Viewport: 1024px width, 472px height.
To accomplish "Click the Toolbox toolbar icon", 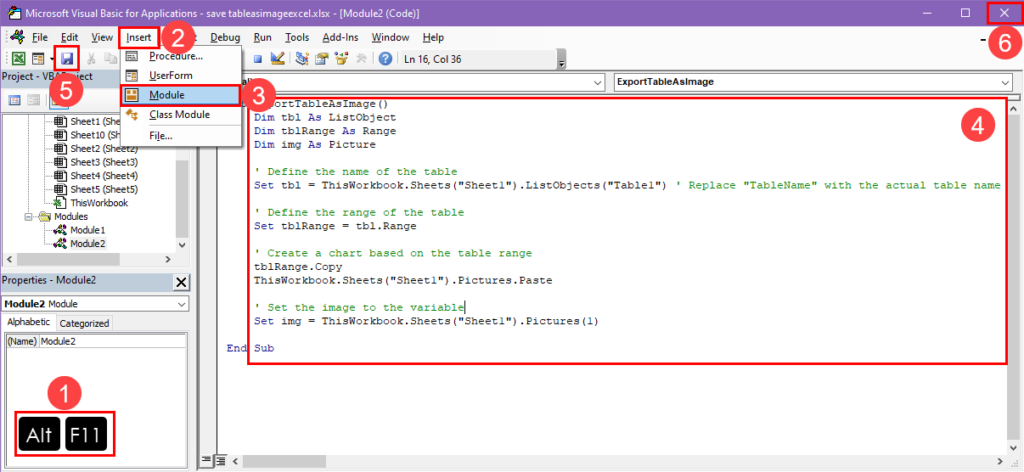I will pyautogui.click(x=360, y=59).
